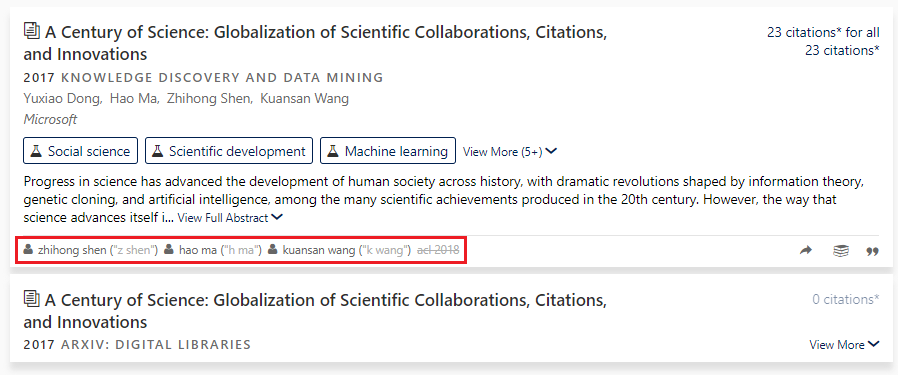
Task: Click the document icon beside arXiv paper title
Action: click(32, 298)
